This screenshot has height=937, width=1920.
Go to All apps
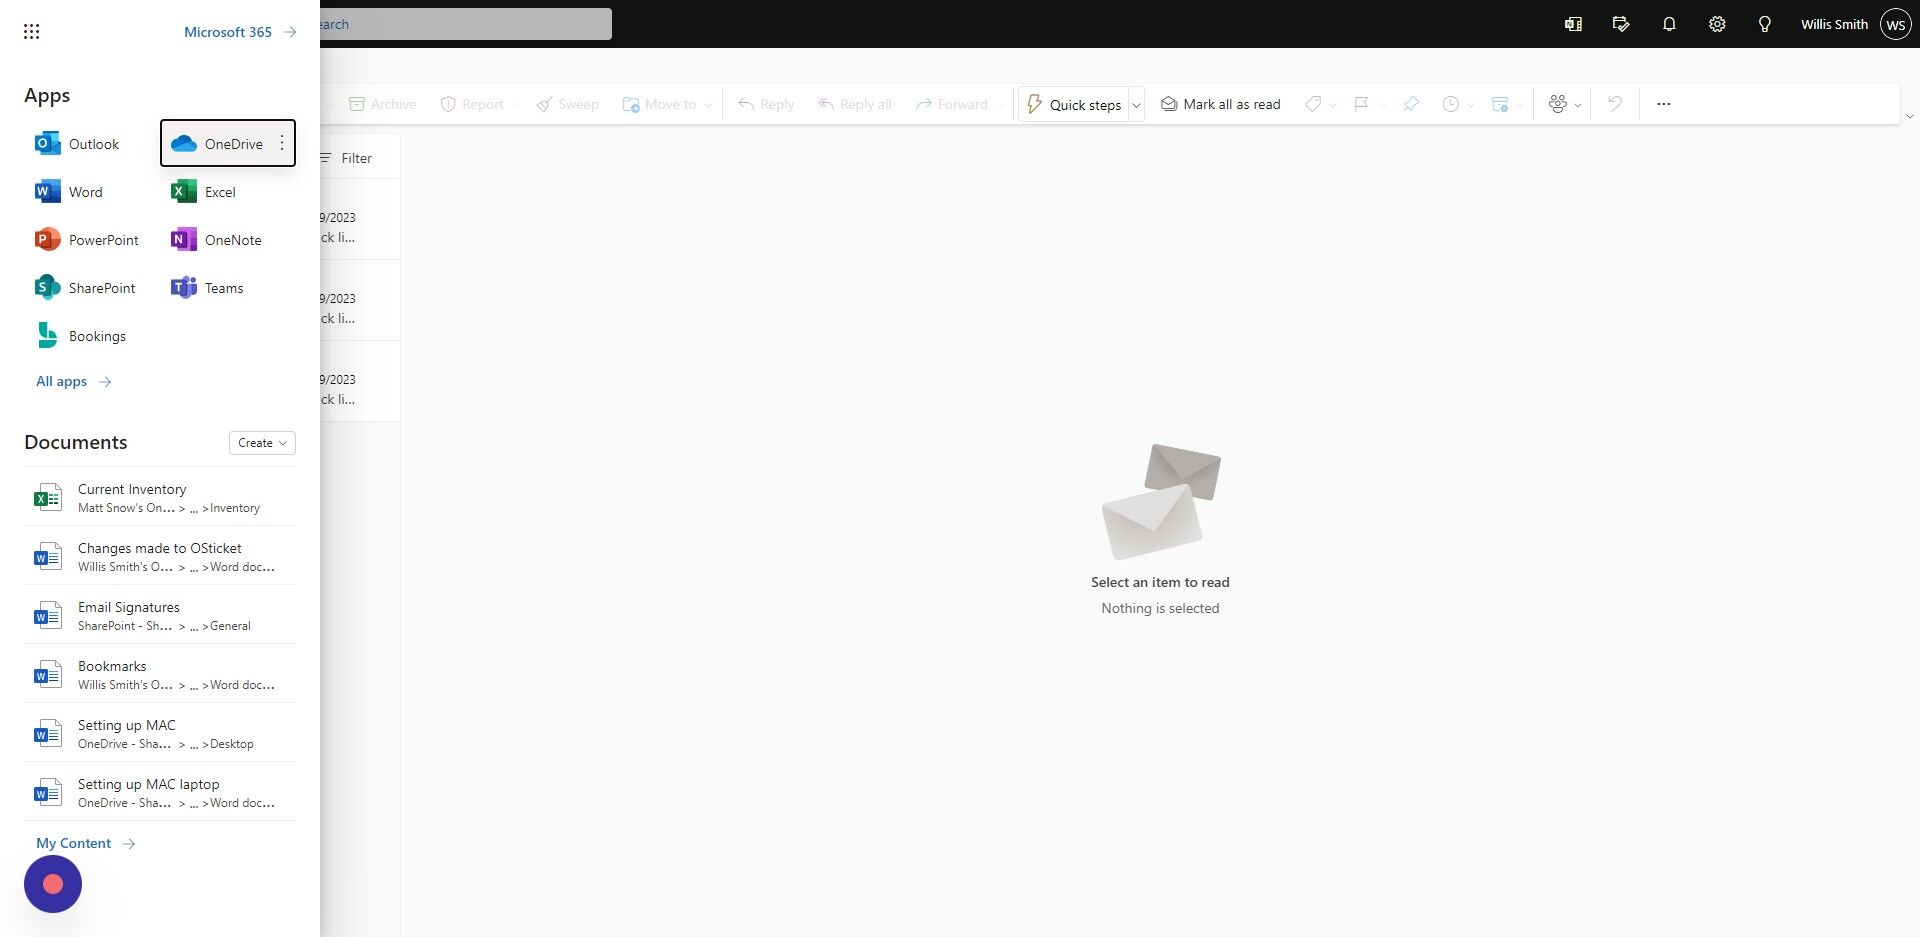[60, 381]
